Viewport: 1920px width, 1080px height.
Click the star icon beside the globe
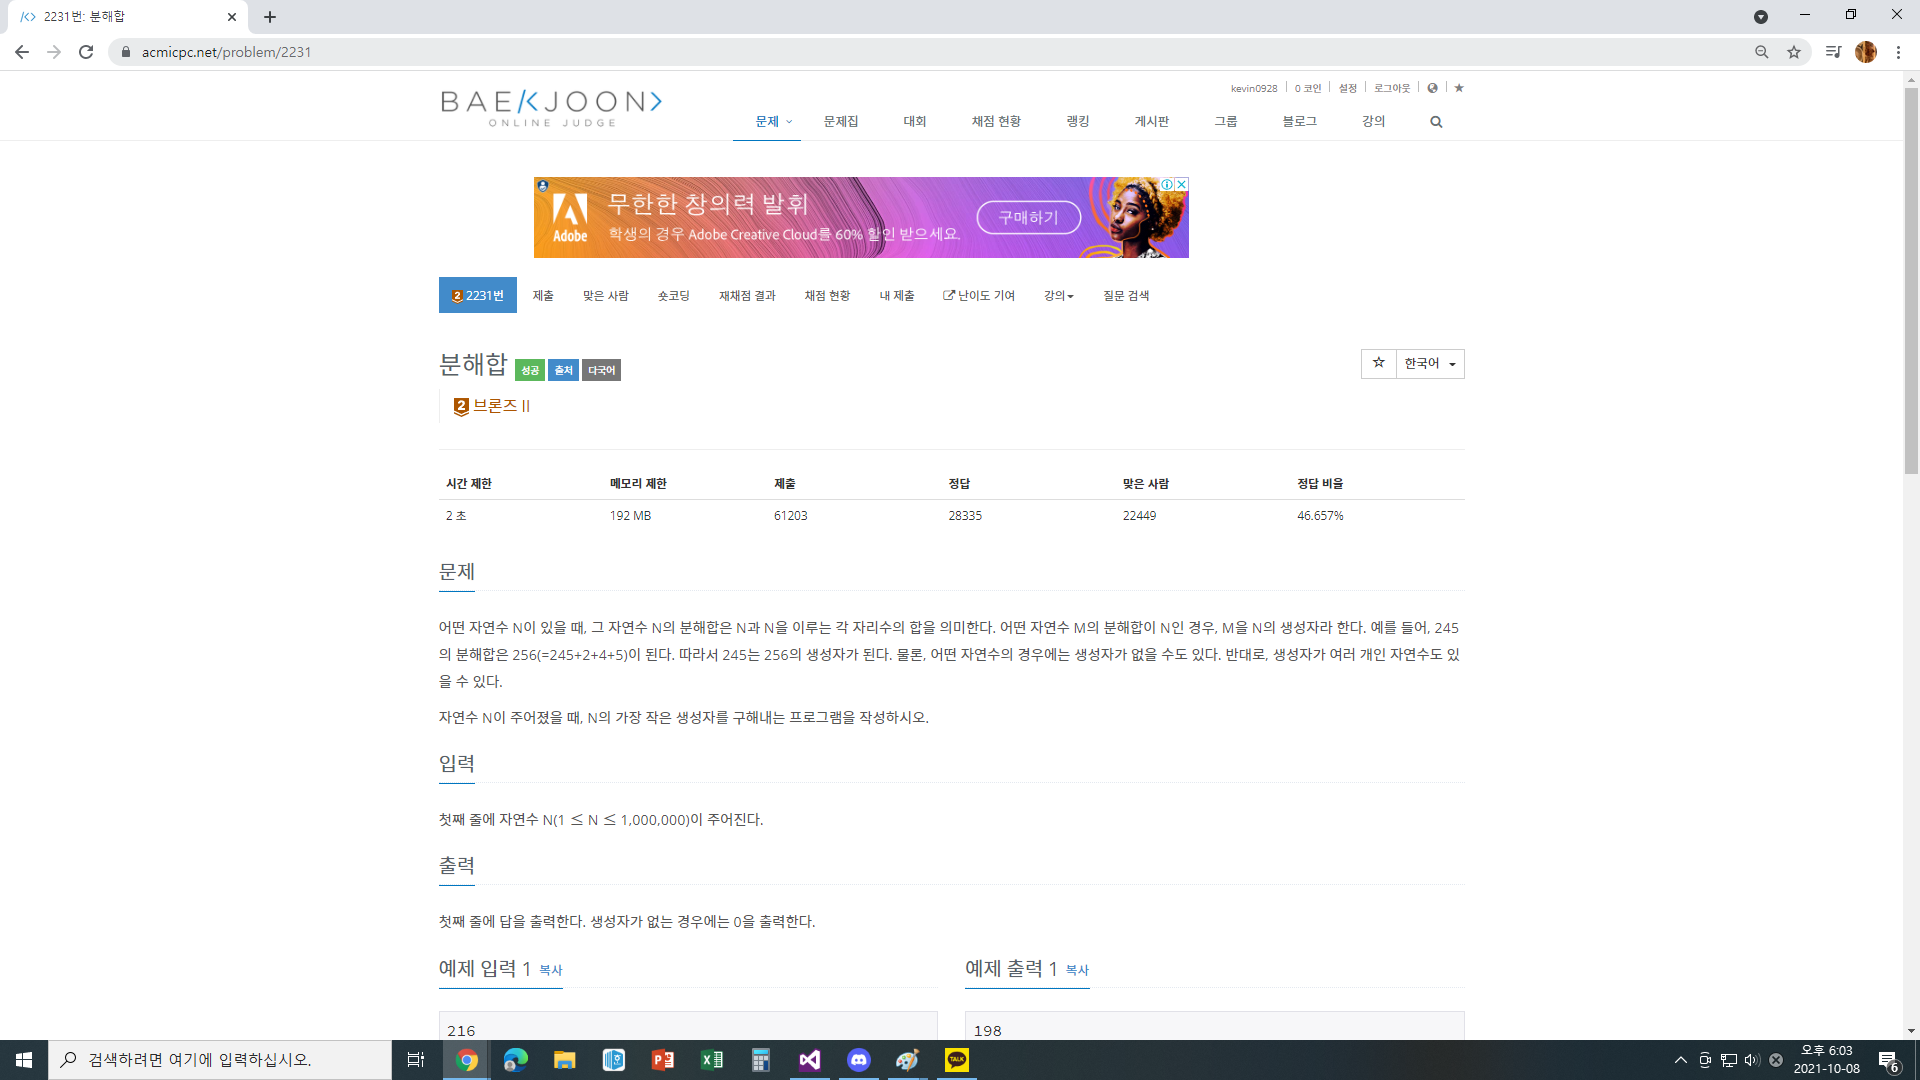(1459, 88)
